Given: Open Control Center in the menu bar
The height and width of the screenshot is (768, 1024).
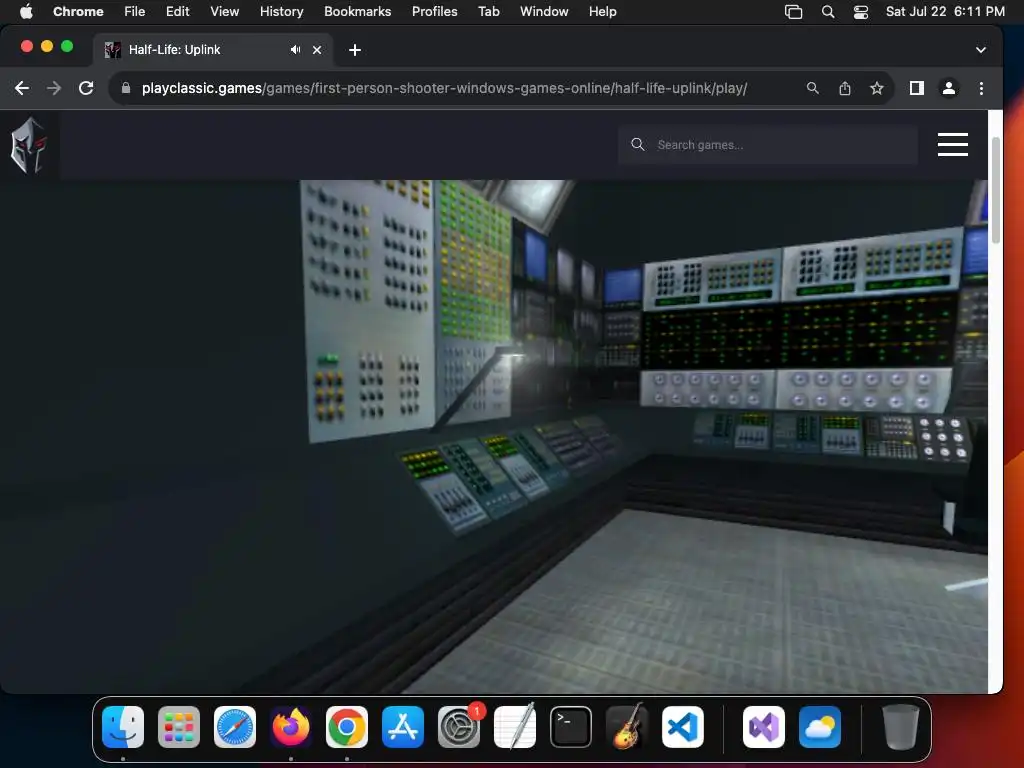Looking at the screenshot, I should click(x=861, y=12).
